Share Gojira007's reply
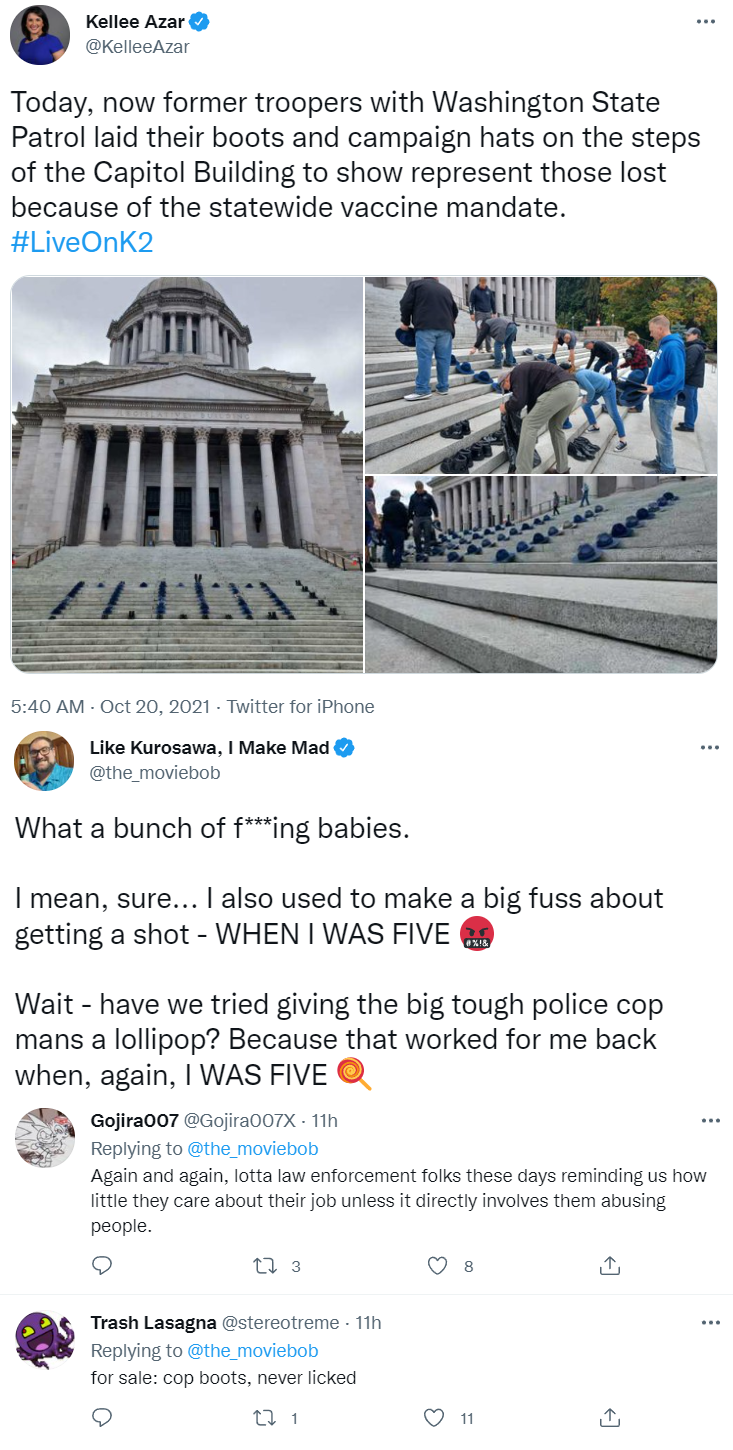The width and height of the screenshot is (733, 1450). pos(610,1265)
